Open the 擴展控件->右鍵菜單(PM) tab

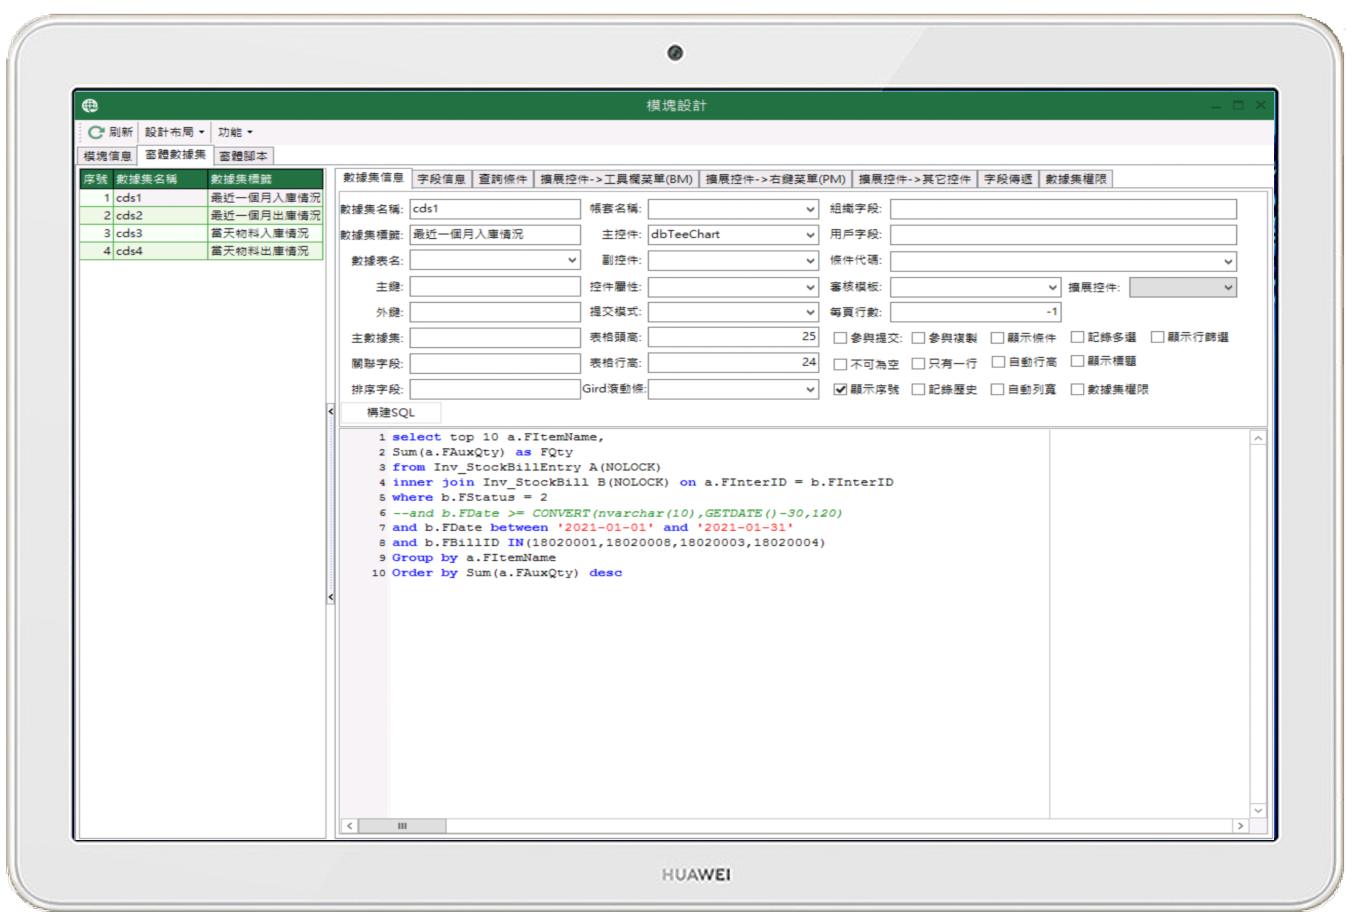775,179
